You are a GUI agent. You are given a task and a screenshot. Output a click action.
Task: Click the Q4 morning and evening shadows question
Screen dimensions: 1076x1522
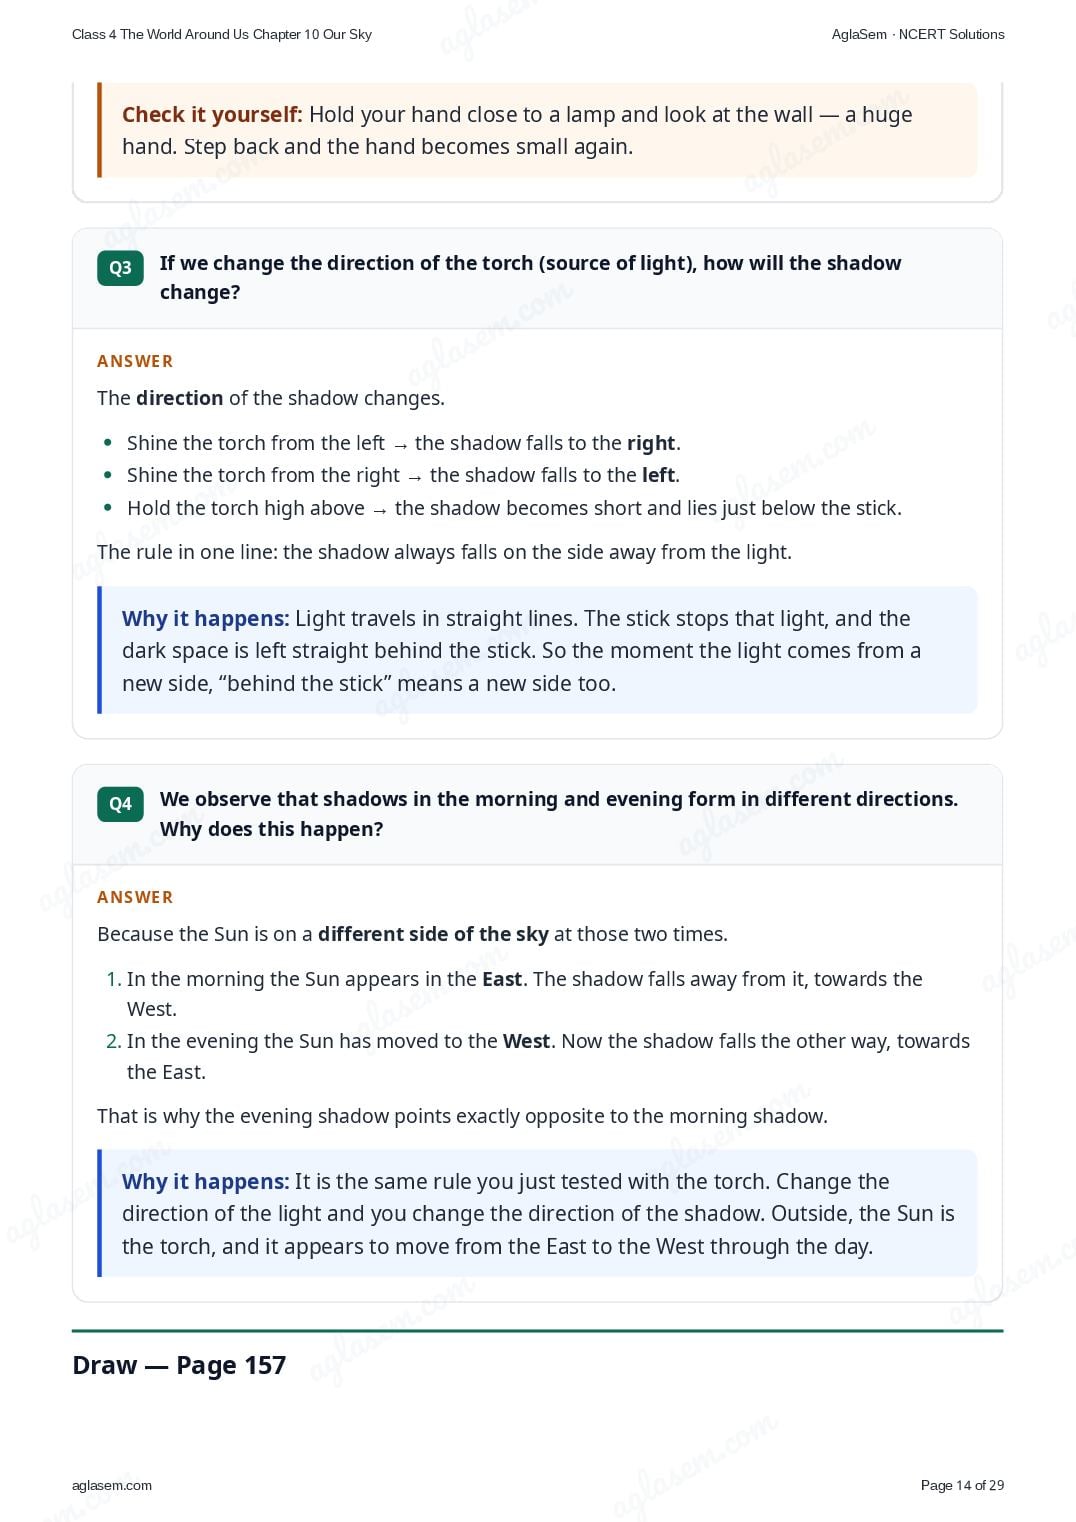[x=558, y=814]
